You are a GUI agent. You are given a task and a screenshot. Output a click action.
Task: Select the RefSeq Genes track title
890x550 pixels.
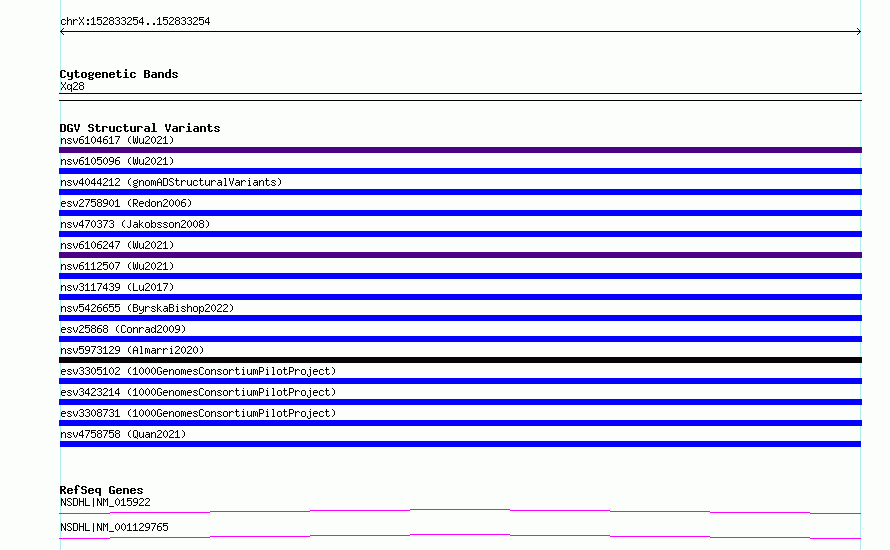coord(101,490)
